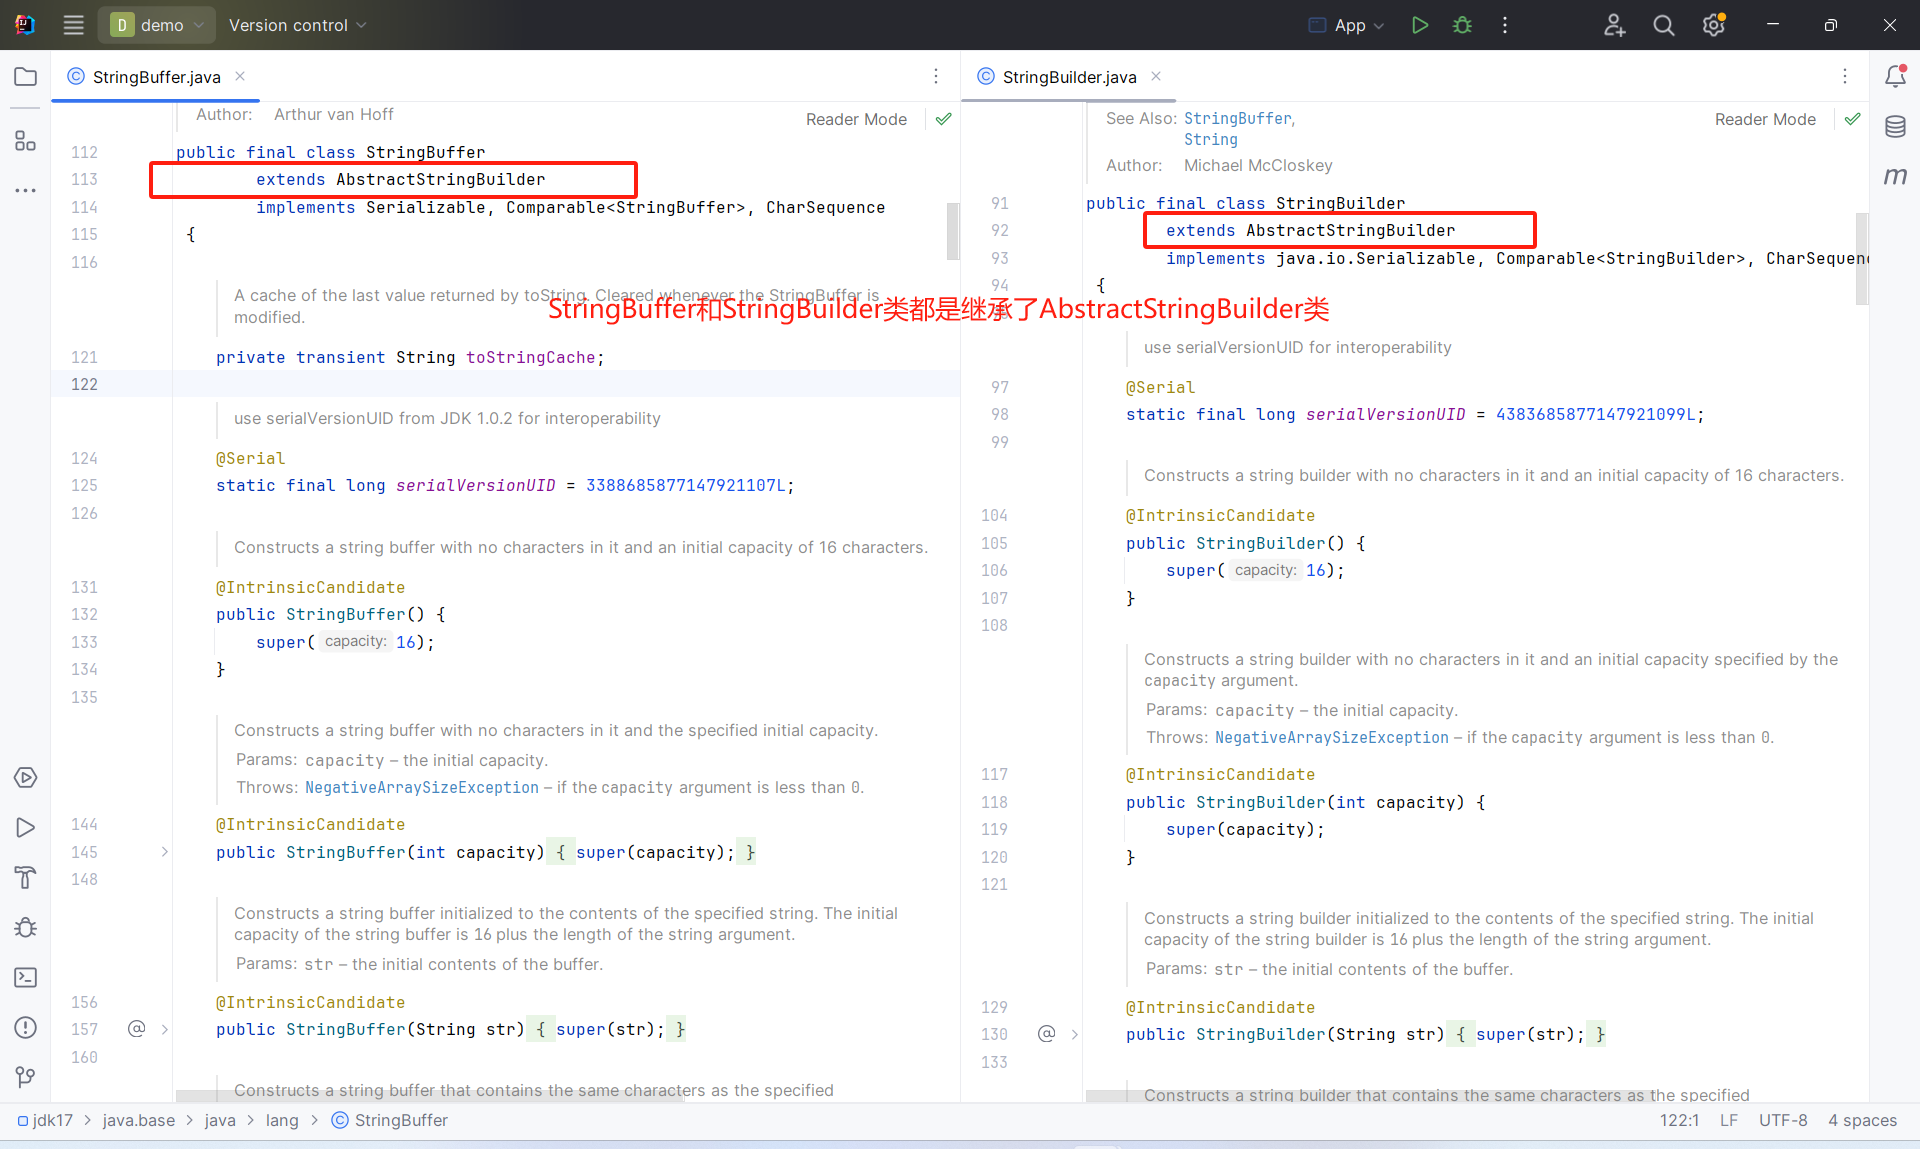
Task: Open the Project tool window folder icon
Action: click(26, 77)
